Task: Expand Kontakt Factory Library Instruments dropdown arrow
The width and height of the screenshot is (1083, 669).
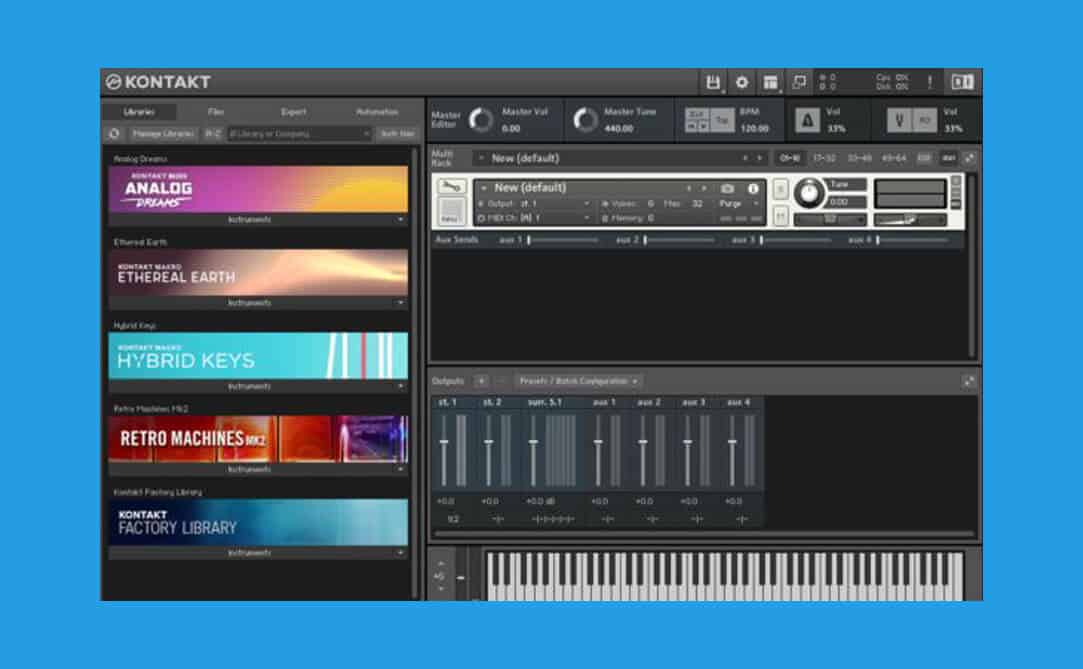Action: pos(401,553)
